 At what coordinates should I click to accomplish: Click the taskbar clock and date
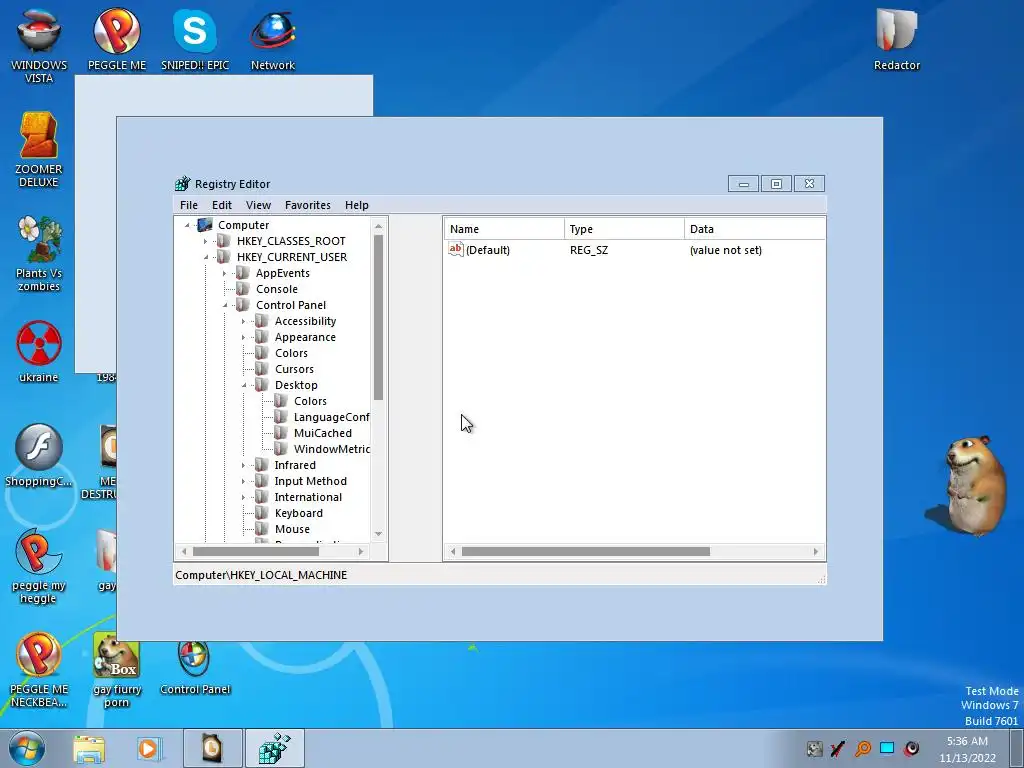point(967,749)
